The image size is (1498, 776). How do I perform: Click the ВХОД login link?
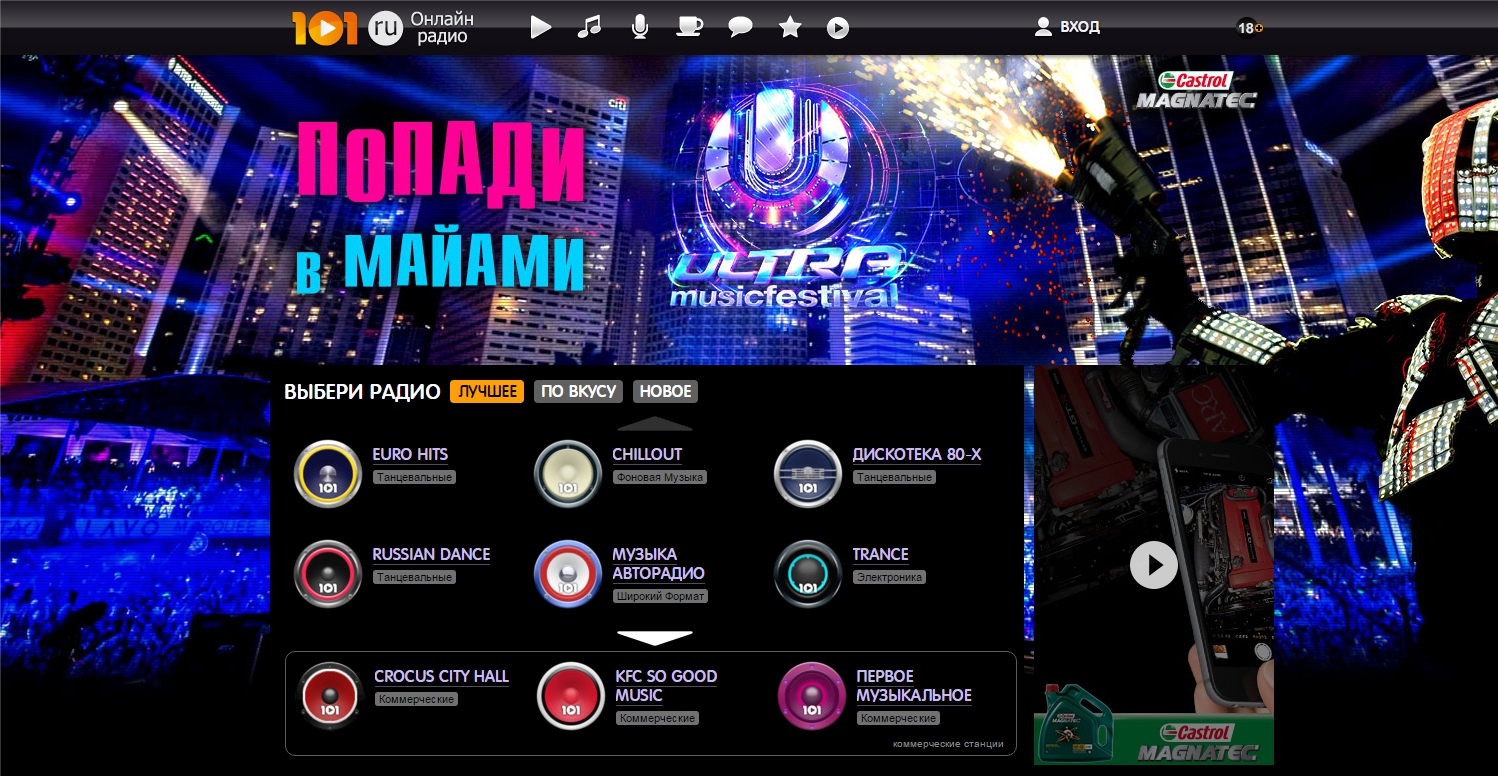[1080, 27]
